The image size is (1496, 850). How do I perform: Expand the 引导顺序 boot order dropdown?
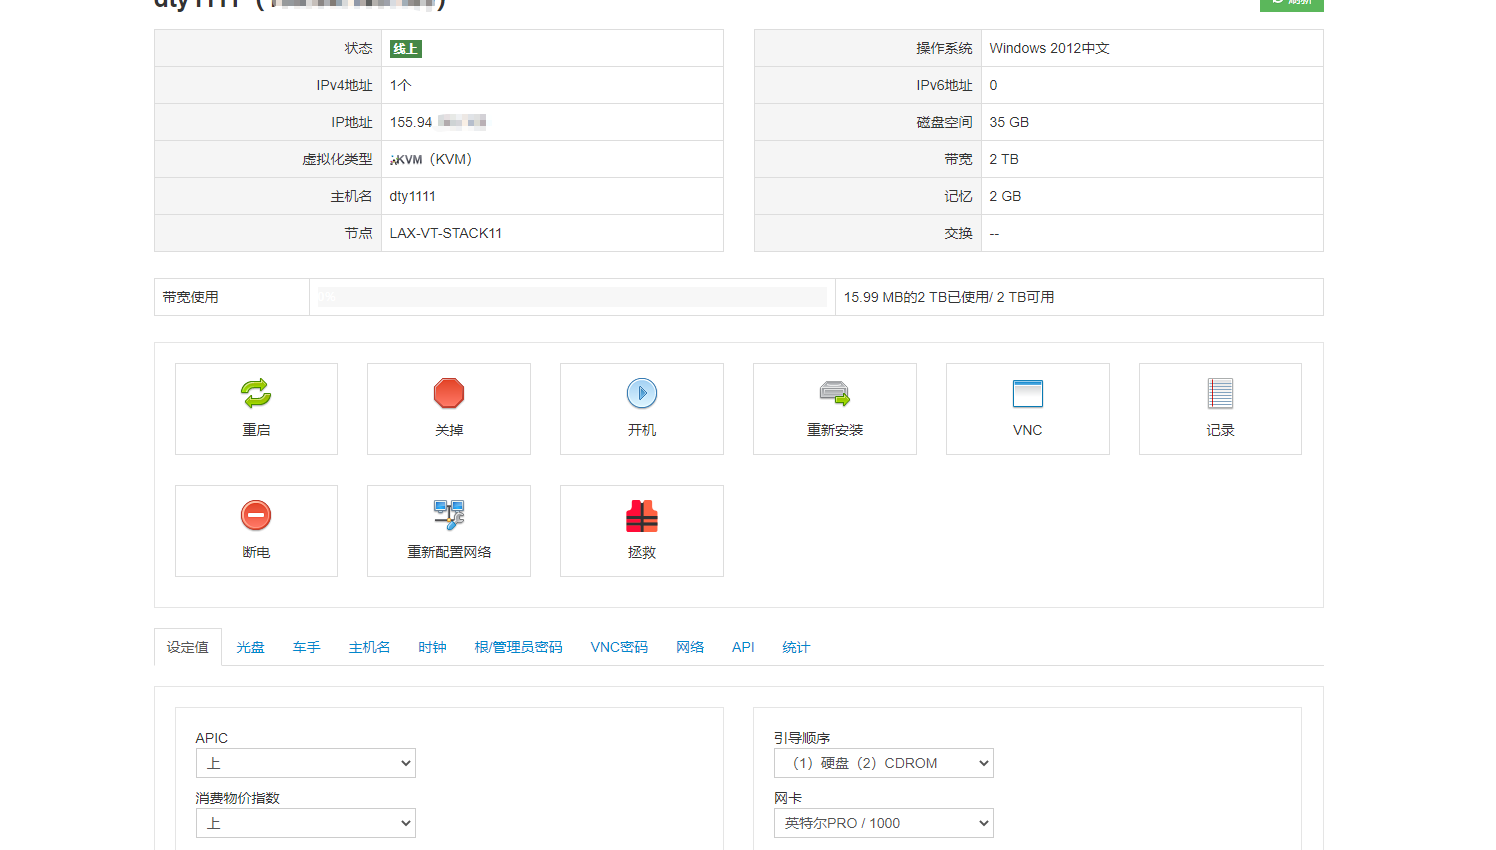[x=884, y=763]
